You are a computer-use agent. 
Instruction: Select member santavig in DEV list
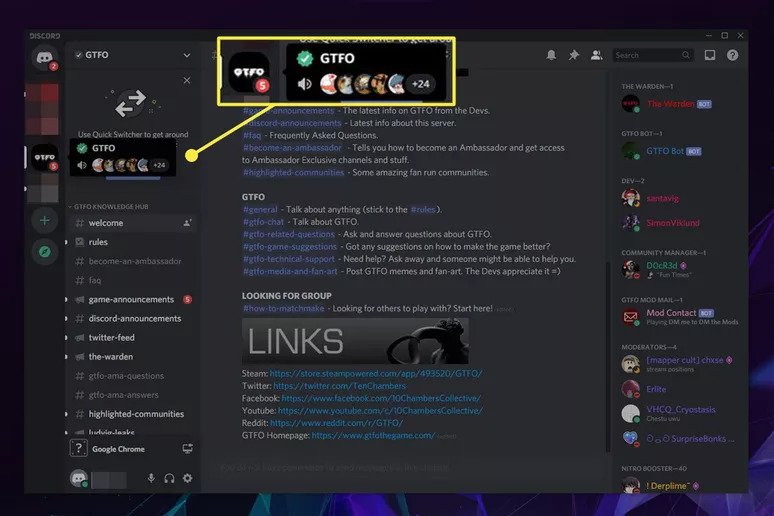pyautogui.click(x=681, y=198)
